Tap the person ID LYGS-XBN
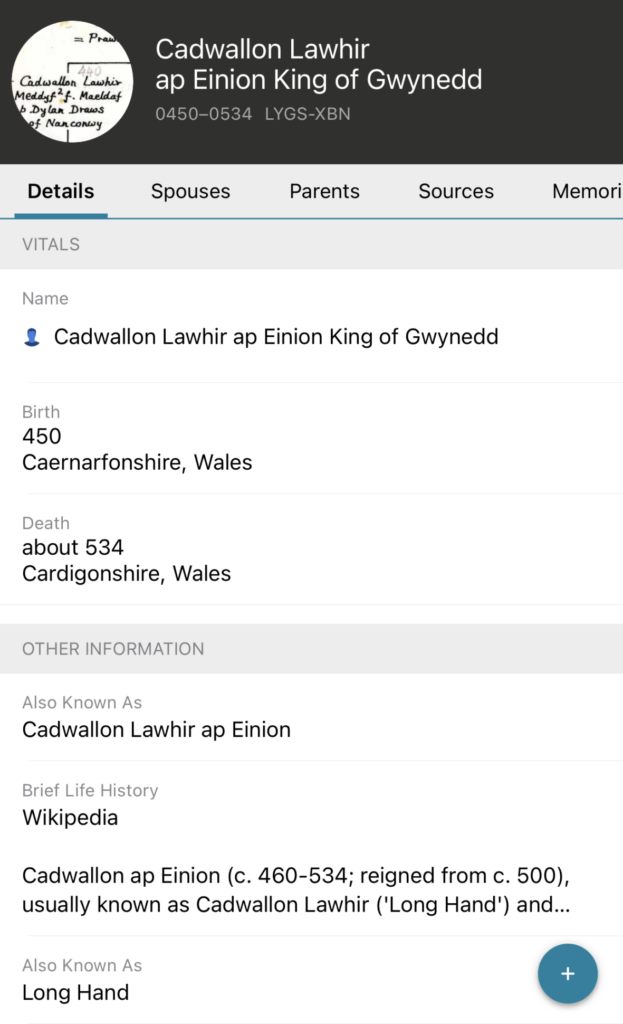This screenshot has width=623, height=1024. coord(308,114)
